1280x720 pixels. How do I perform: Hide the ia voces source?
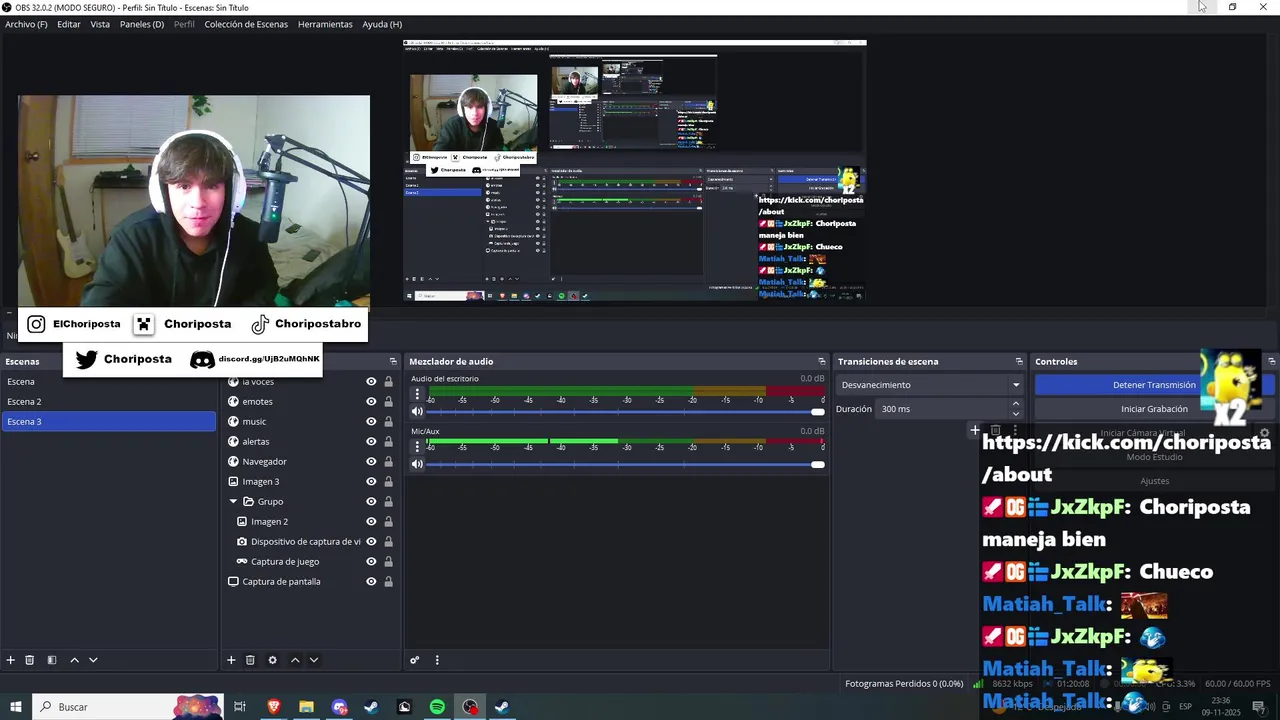tap(371, 381)
